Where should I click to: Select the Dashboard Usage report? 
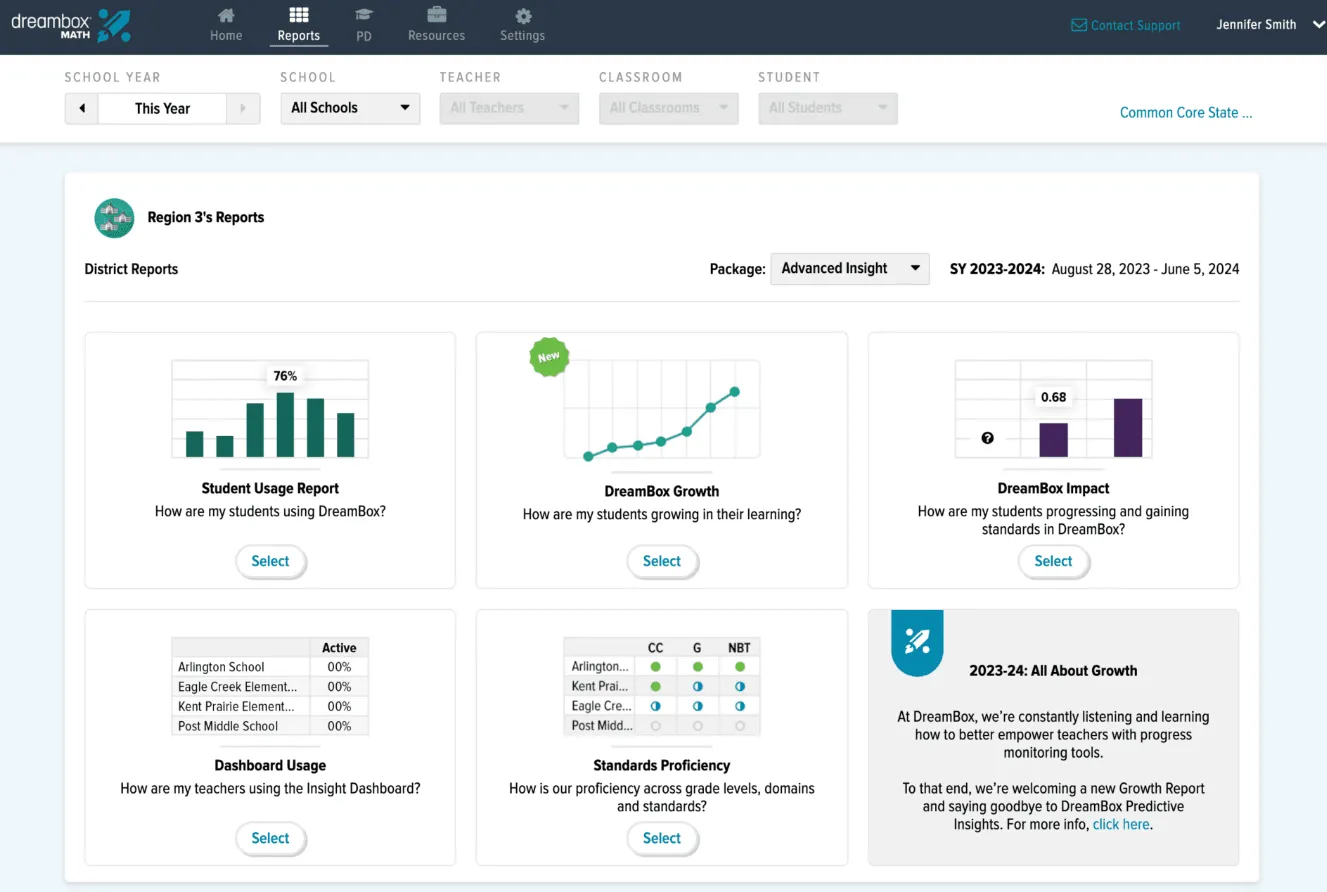tap(270, 838)
